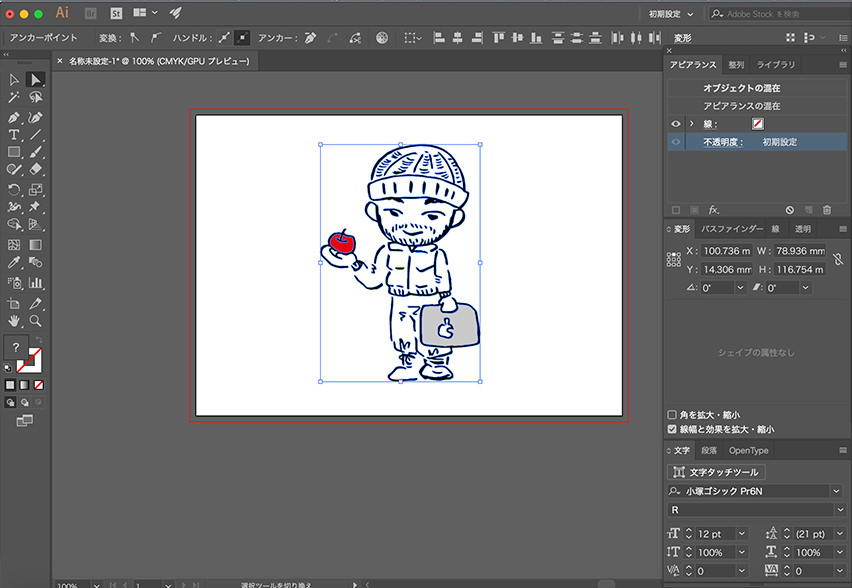Open the 小塚ゴシック Pr6N font dropdown
The height and width of the screenshot is (588, 852).
click(x=836, y=491)
